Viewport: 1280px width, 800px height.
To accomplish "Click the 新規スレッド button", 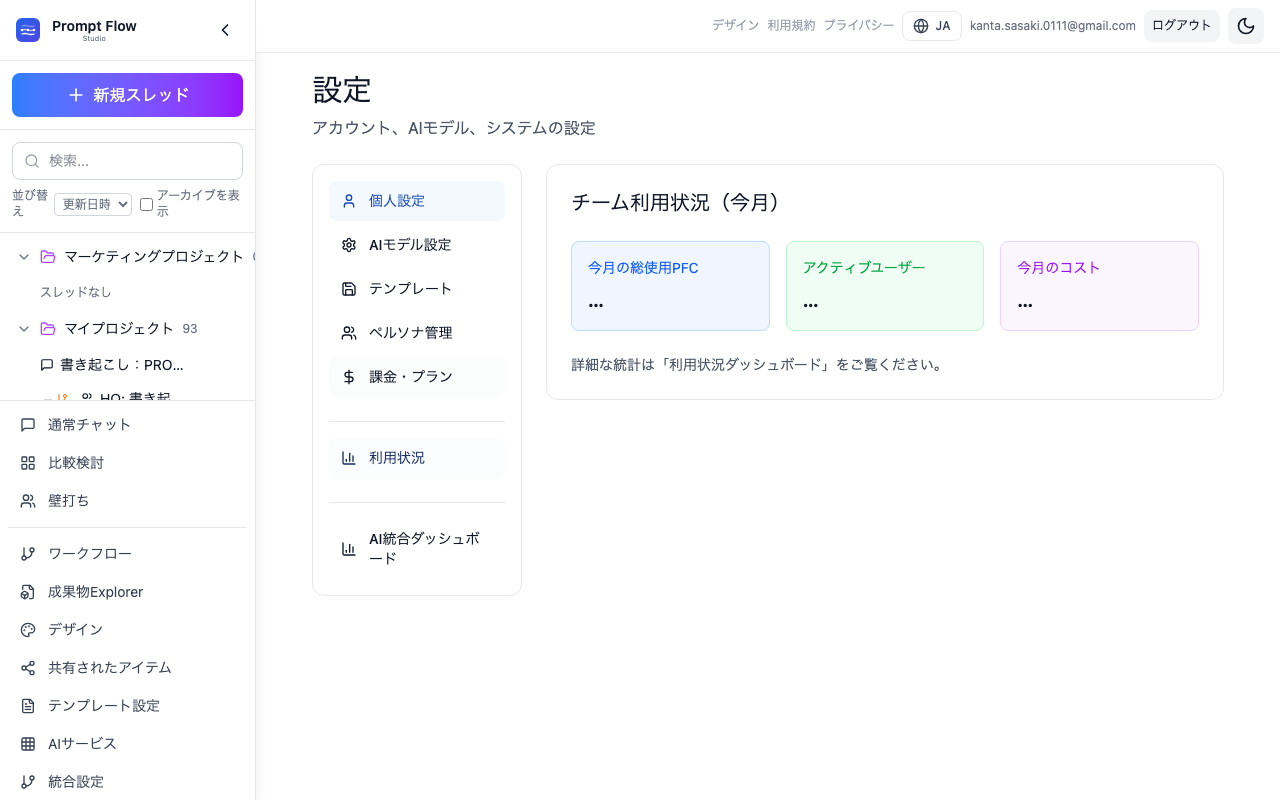I will pyautogui.click(x=127, y=95).
